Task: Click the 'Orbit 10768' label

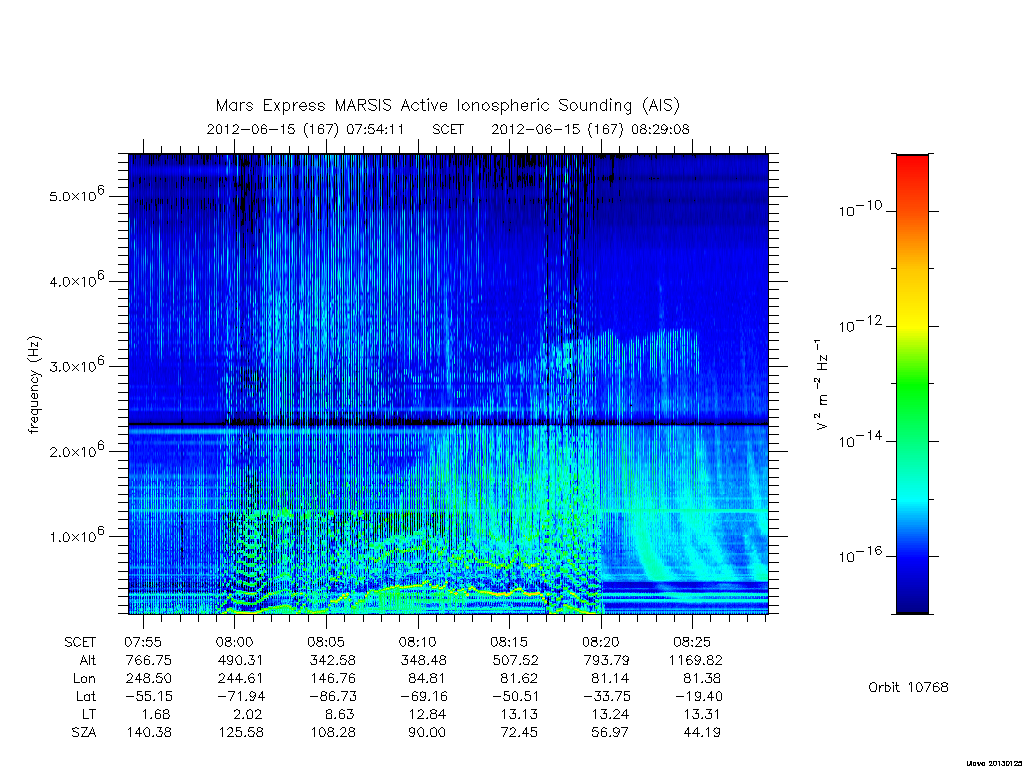Action: (x=908, y=687)
